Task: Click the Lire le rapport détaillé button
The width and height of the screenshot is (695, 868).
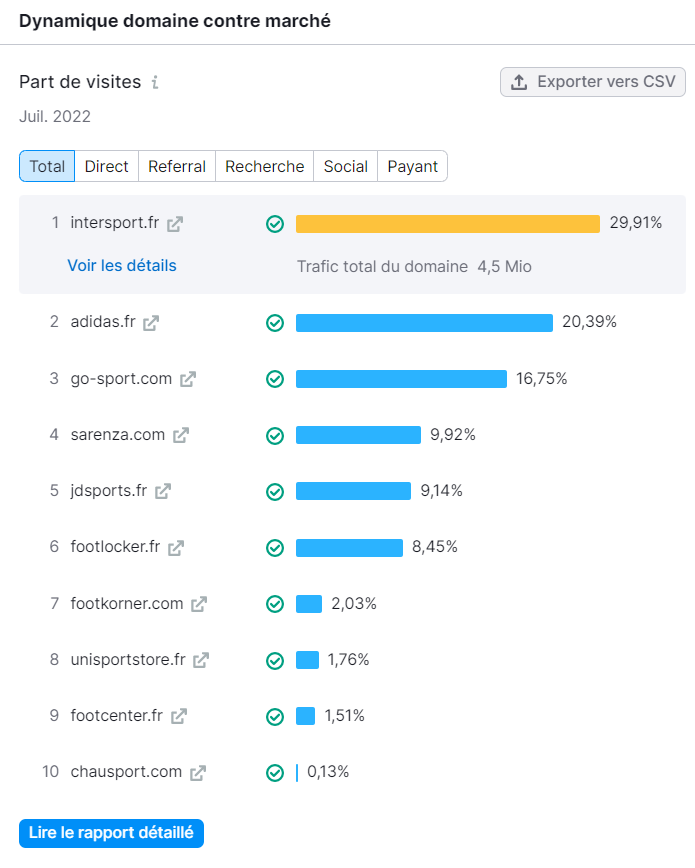Action: point(111,833)
